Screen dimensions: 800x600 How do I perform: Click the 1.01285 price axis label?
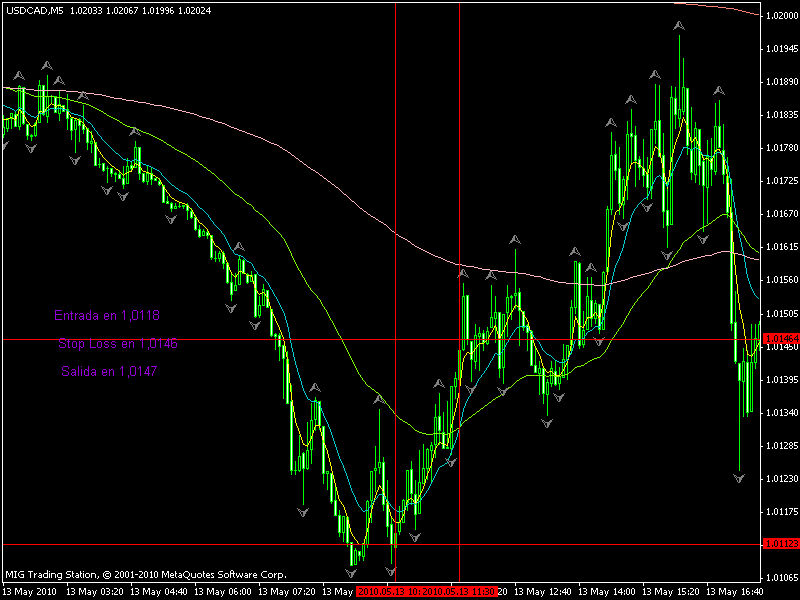coord(779,446)
